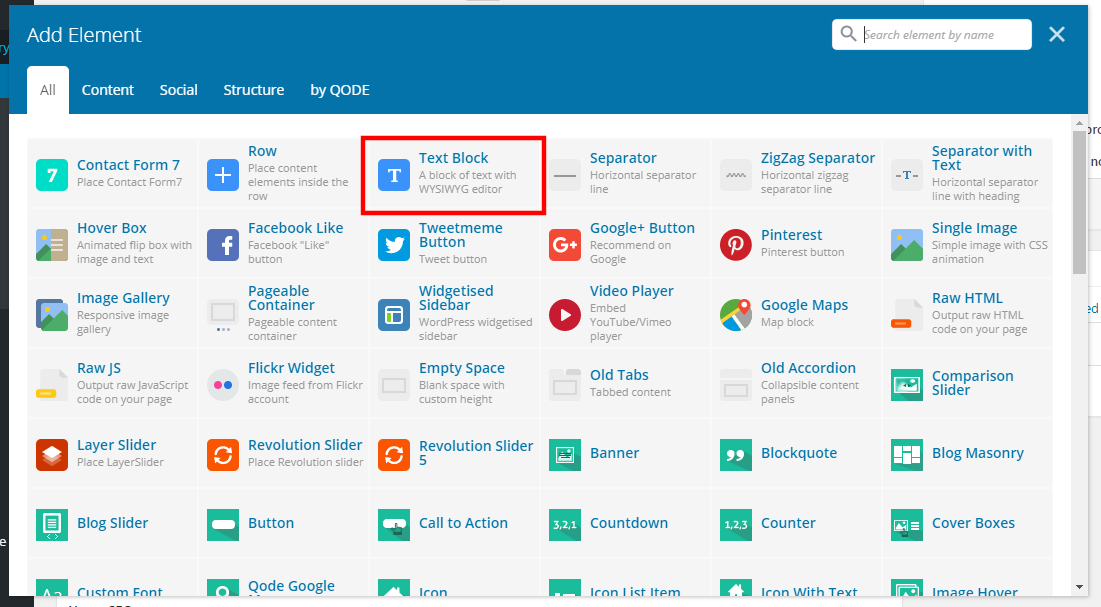Click the Old Accordion icon

pos(736,384)
